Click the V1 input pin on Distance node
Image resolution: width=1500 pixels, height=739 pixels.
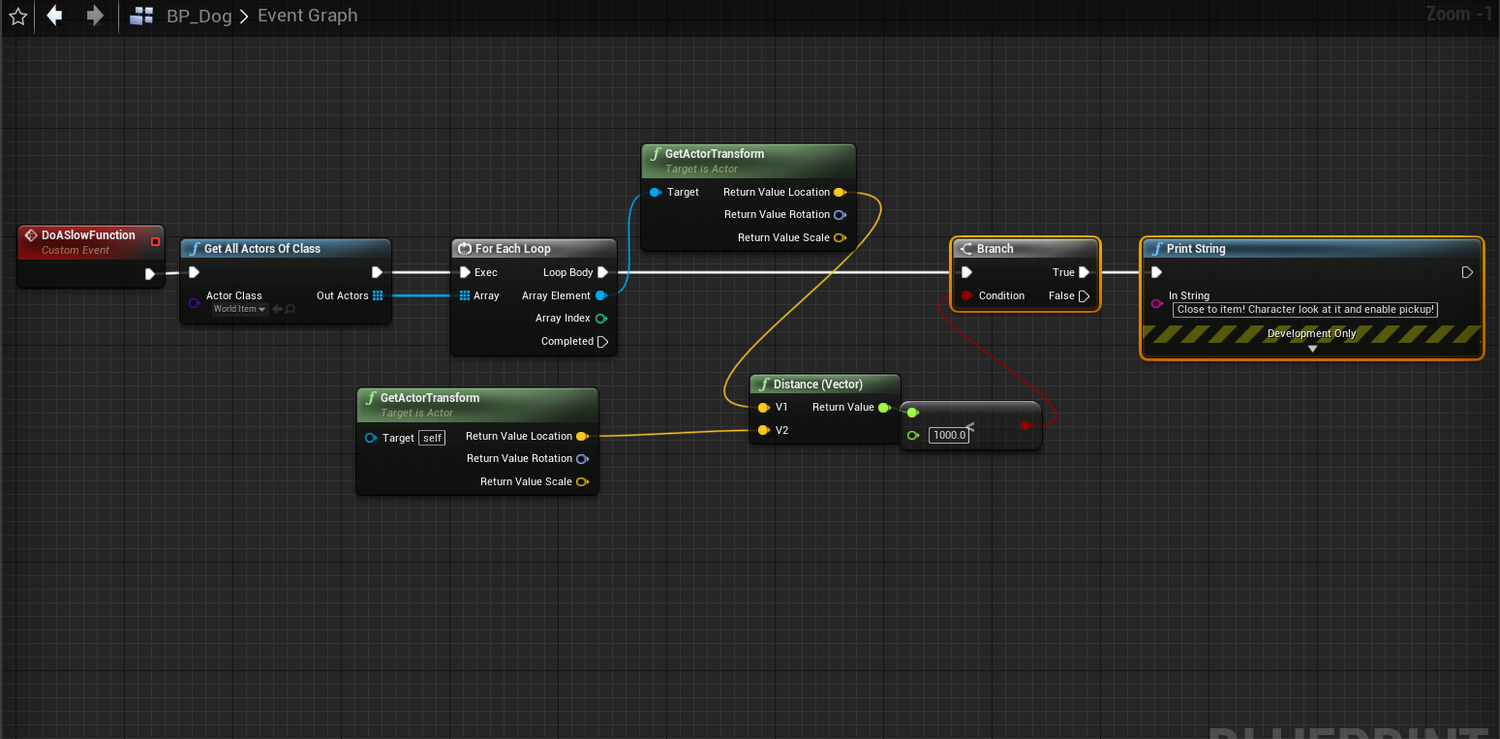click(763, 407)
